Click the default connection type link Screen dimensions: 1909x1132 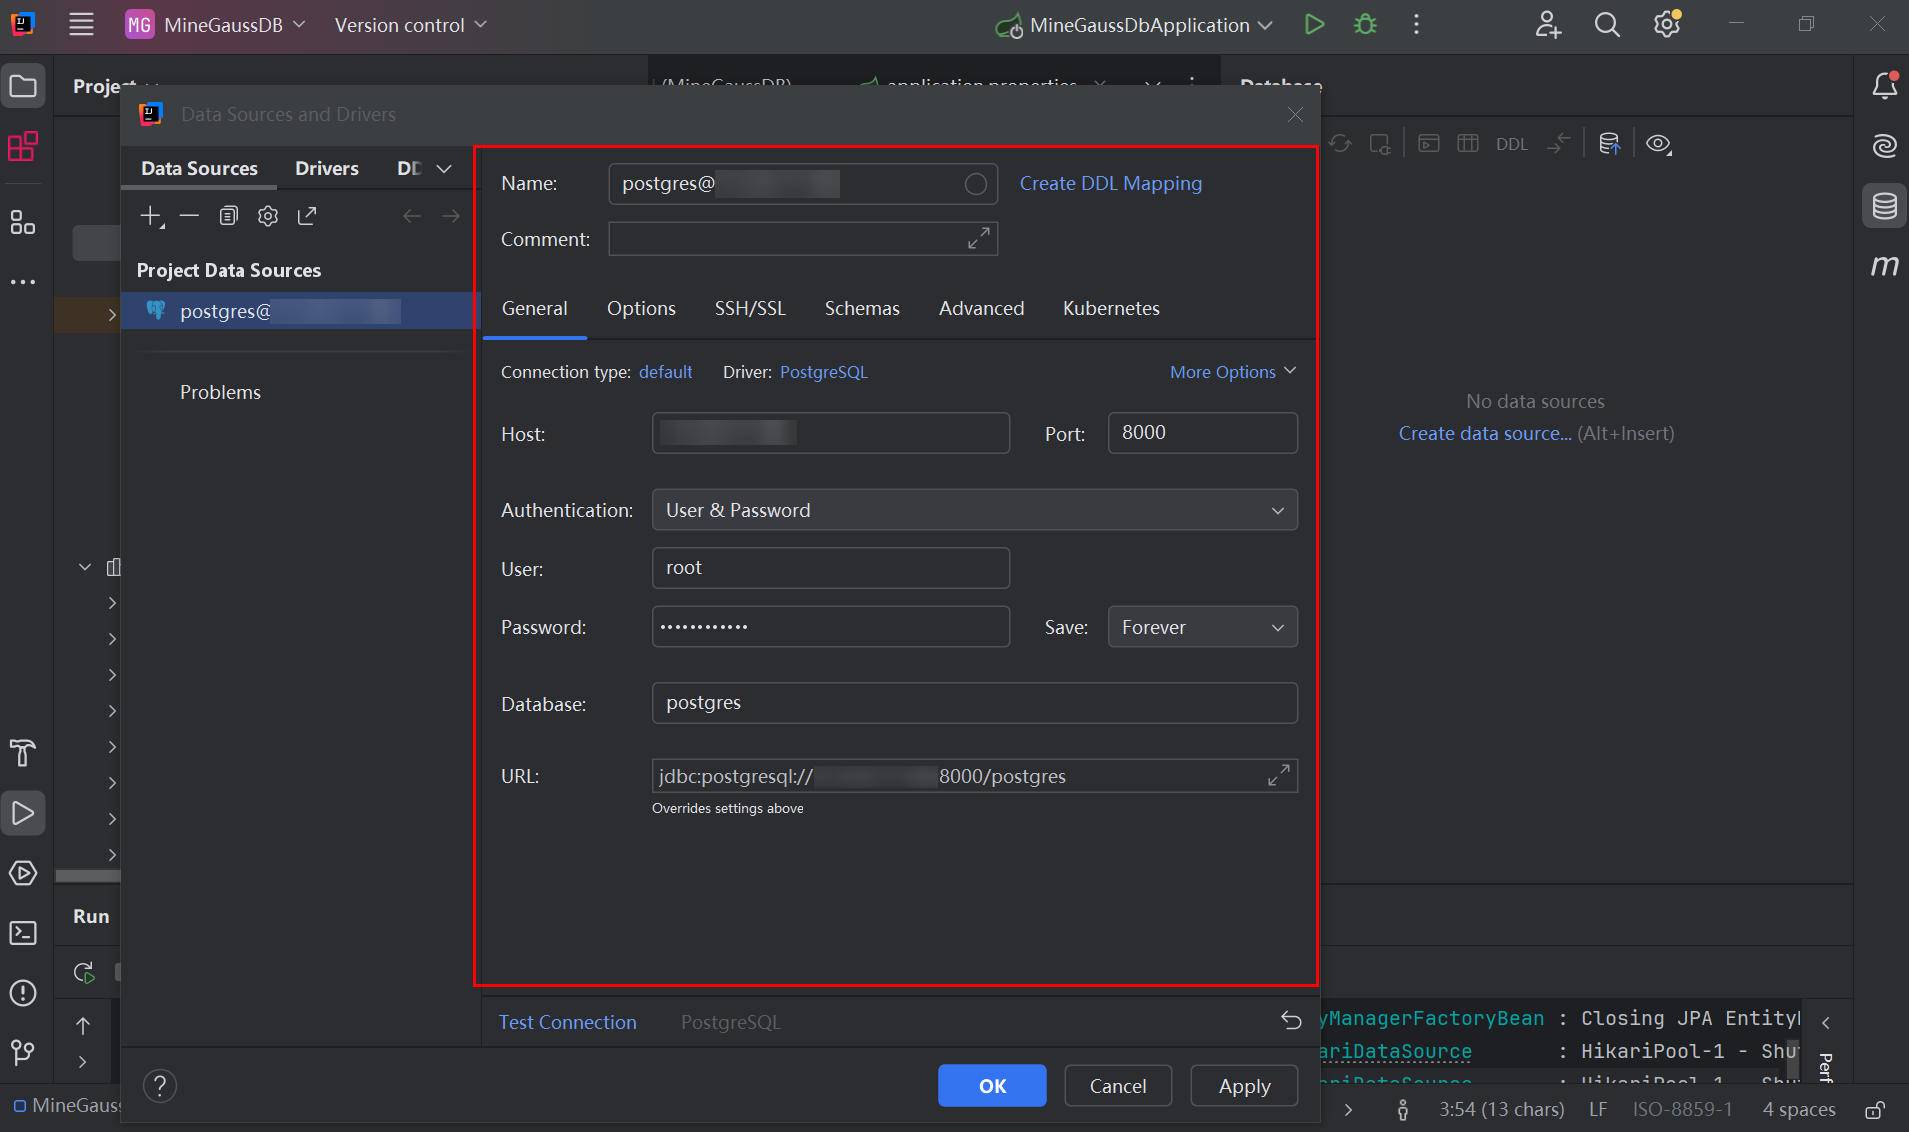[665, 372]
